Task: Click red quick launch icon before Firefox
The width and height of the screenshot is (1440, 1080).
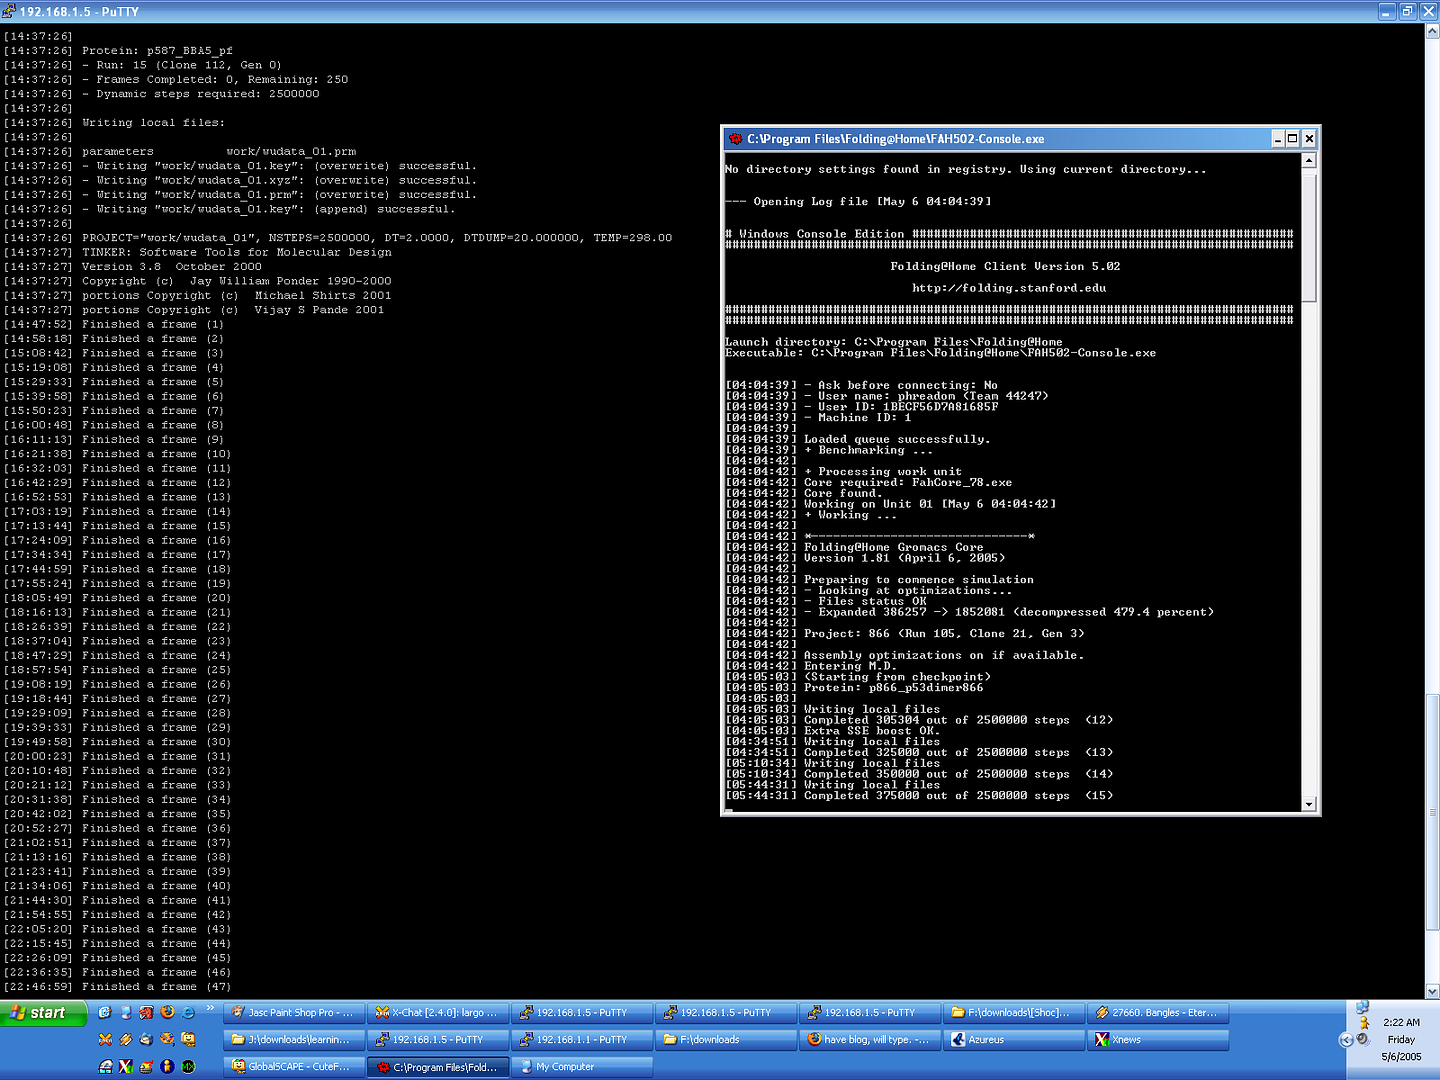Action: click(146, 1012)
